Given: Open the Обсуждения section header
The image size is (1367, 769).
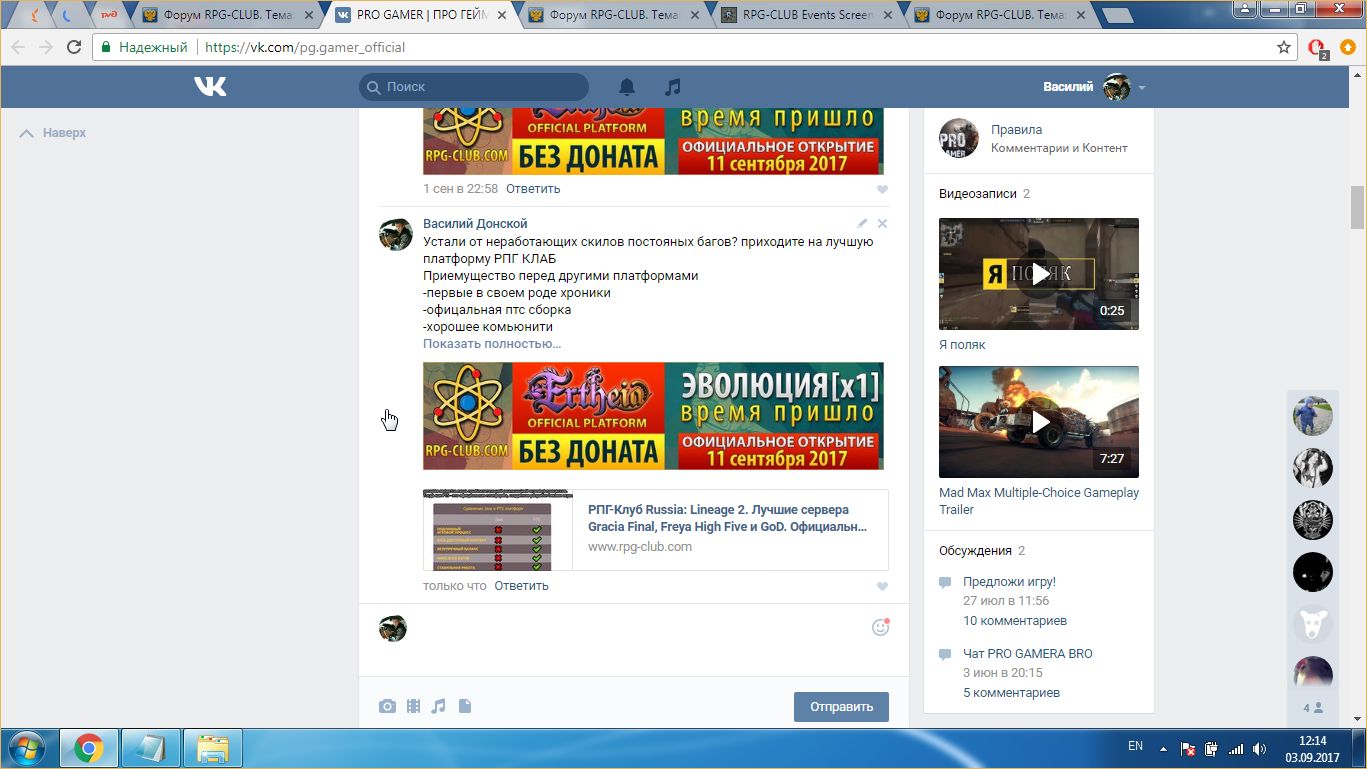Looking at the screenshot, I should tap(975, 551).
